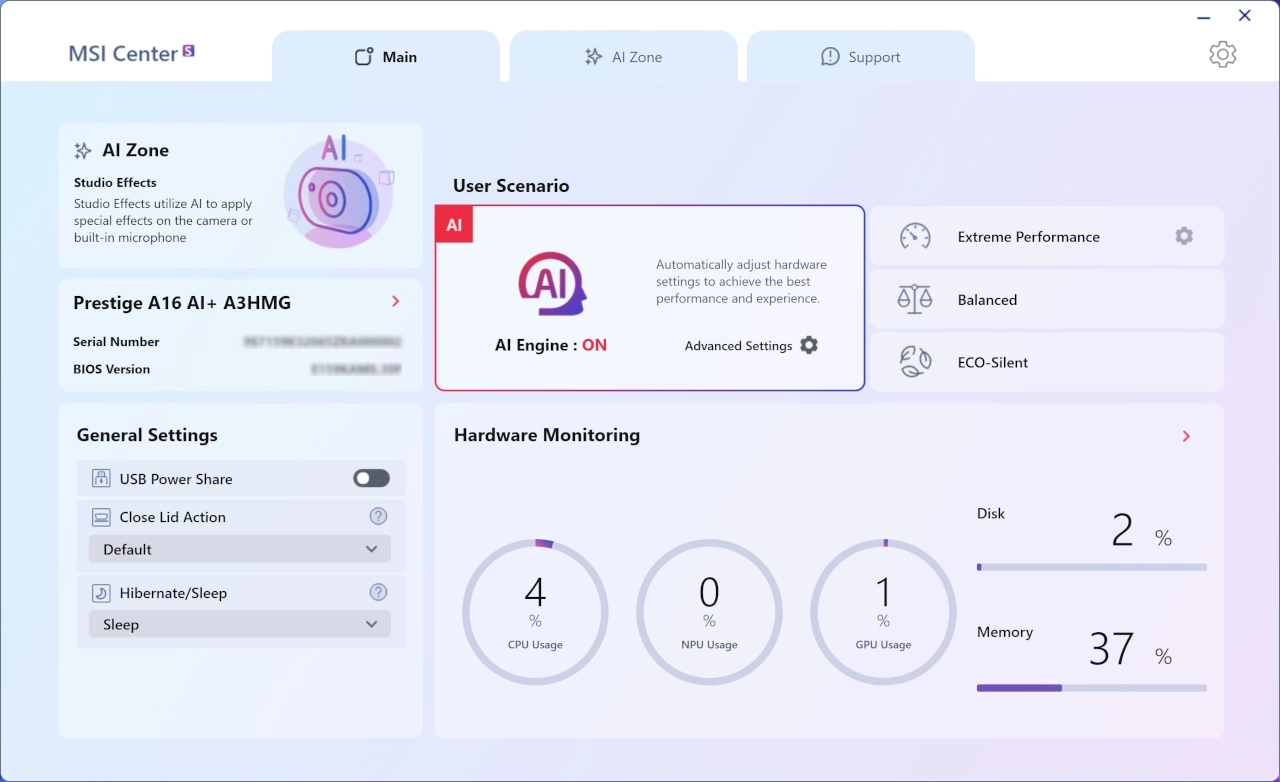Click the Memory usage progress bar

1091,688
